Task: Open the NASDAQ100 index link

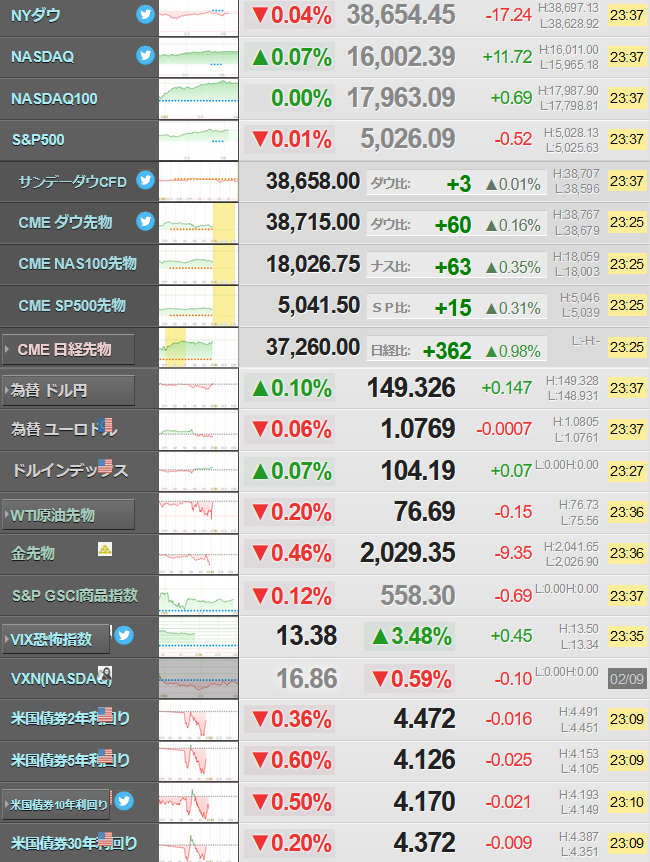Action: click(x=54, y=98)
